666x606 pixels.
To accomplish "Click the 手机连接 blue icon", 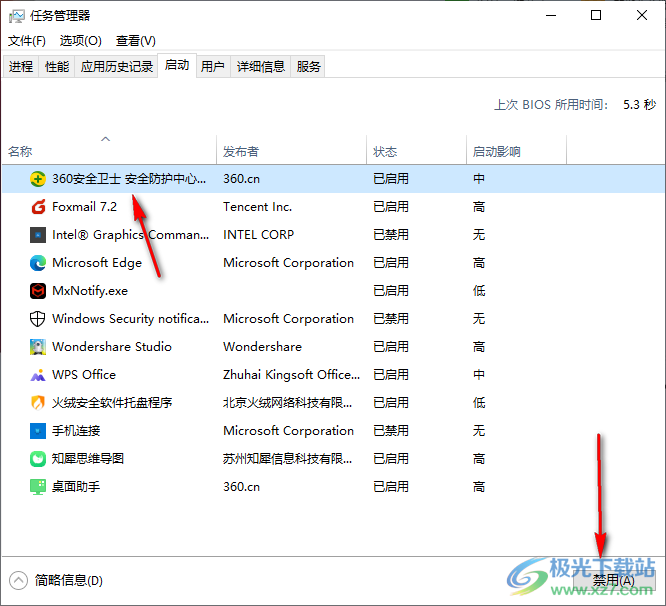I will tap(38, 431).
